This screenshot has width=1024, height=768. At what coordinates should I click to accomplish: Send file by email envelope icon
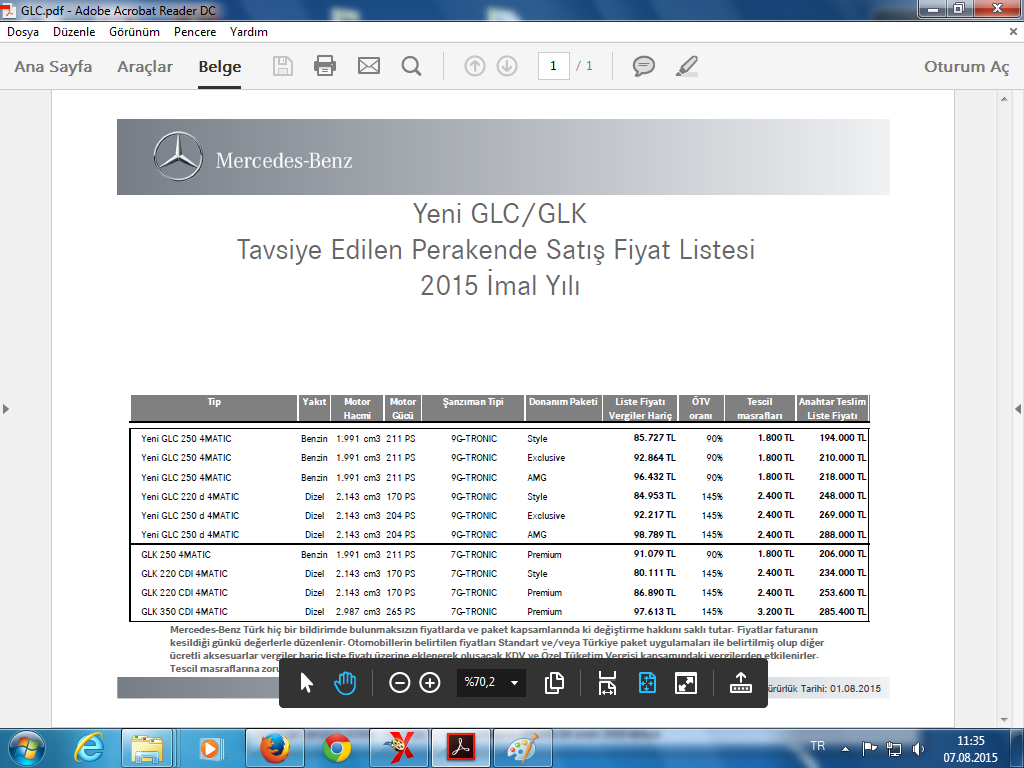369,66
